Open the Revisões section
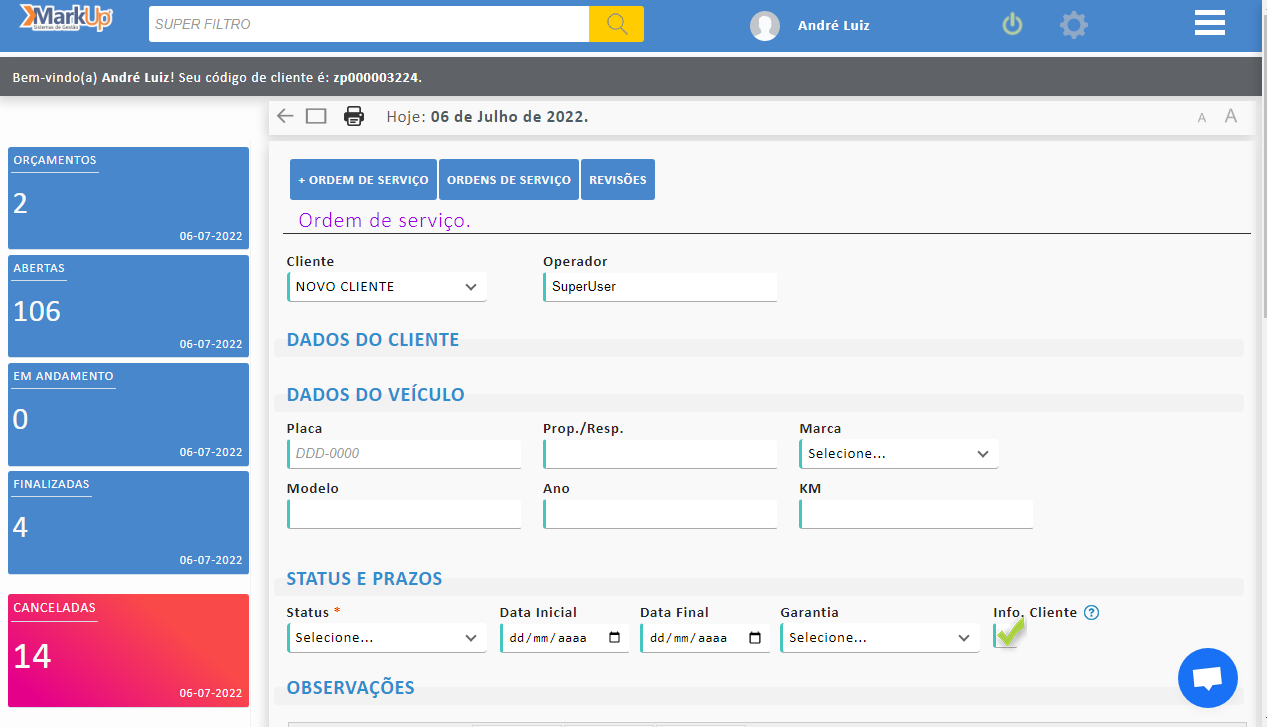The height and width of the screenshot is (727, 1267). coord(617,179)
